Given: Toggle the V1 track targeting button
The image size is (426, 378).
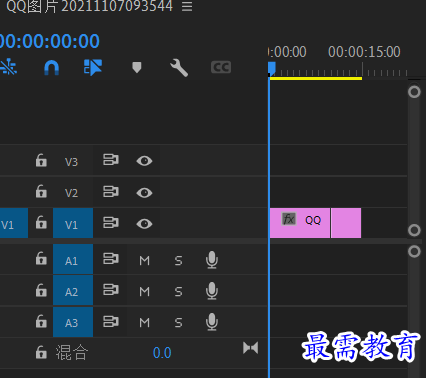Looking at the screenshot, I should point(73,223).
